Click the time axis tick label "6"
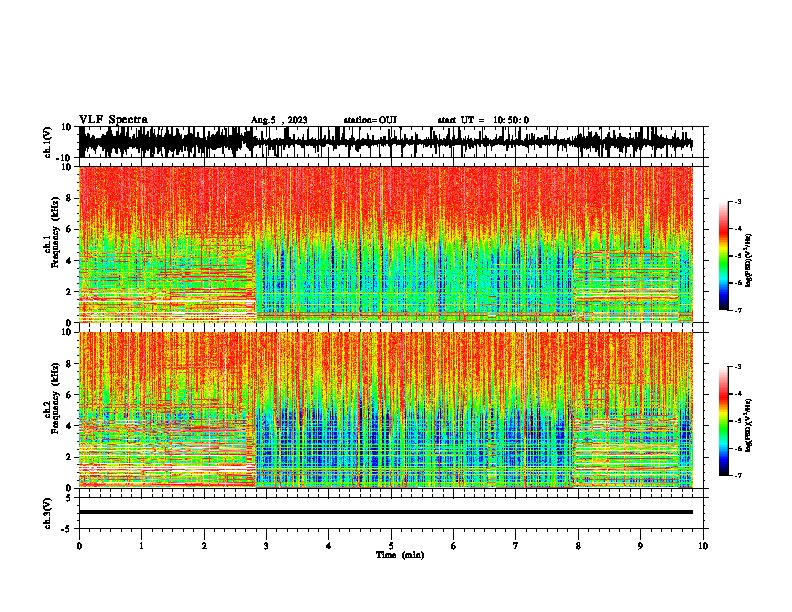This screenshot has height=612, width=792. [x=454, y=546]
